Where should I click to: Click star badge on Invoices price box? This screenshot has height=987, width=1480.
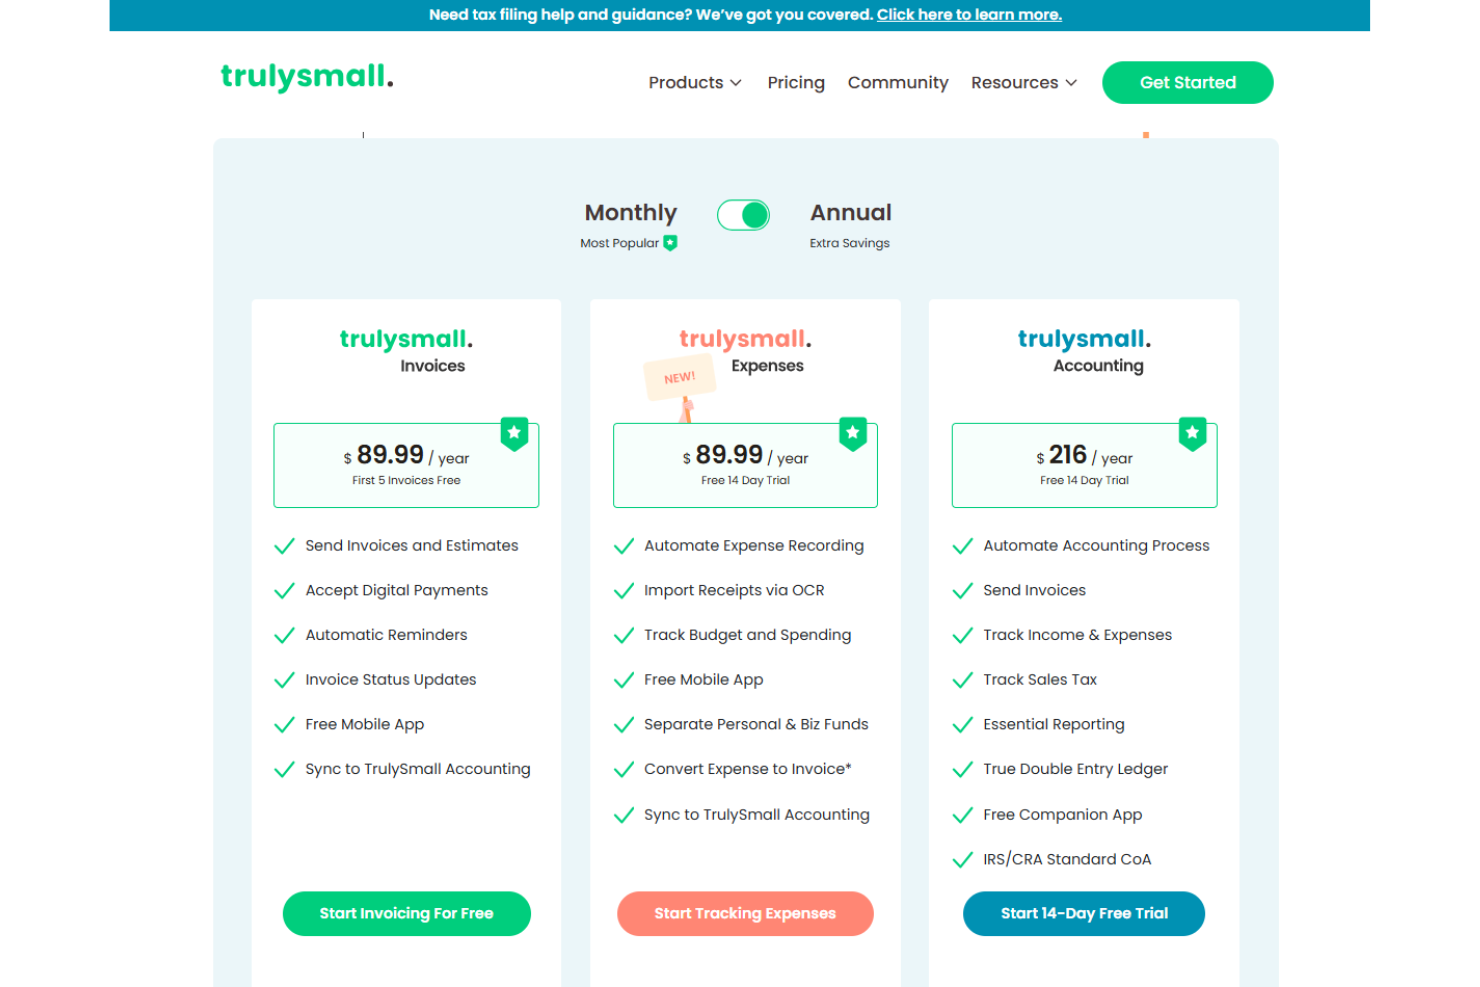pyautogui.click(x=514, y=434)
